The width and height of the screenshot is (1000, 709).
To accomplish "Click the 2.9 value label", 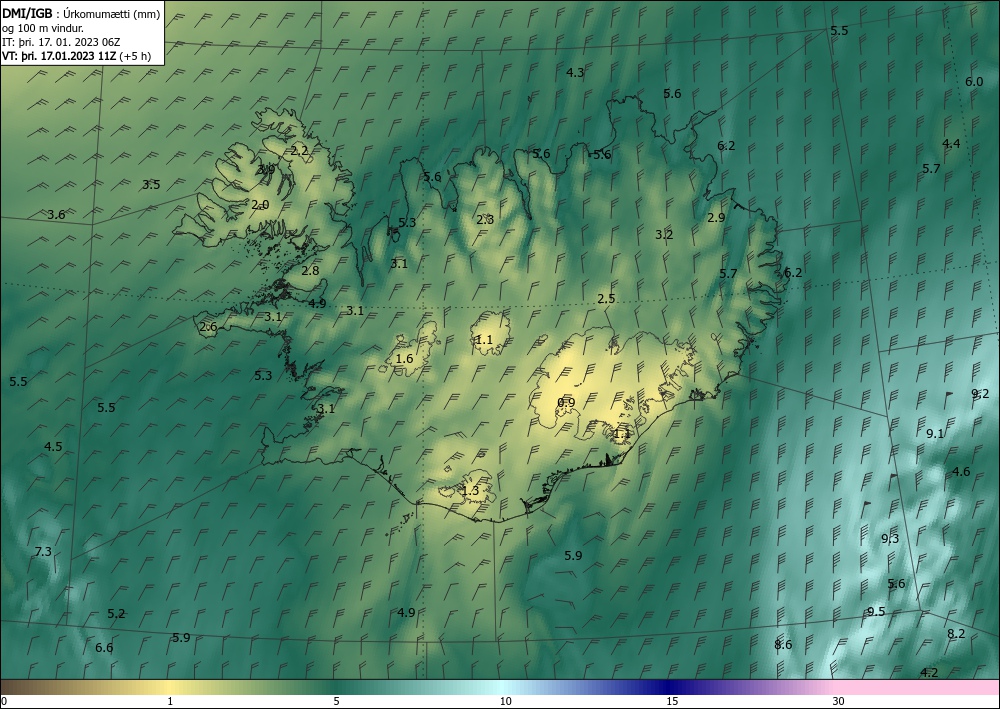I will click(716, 217).
